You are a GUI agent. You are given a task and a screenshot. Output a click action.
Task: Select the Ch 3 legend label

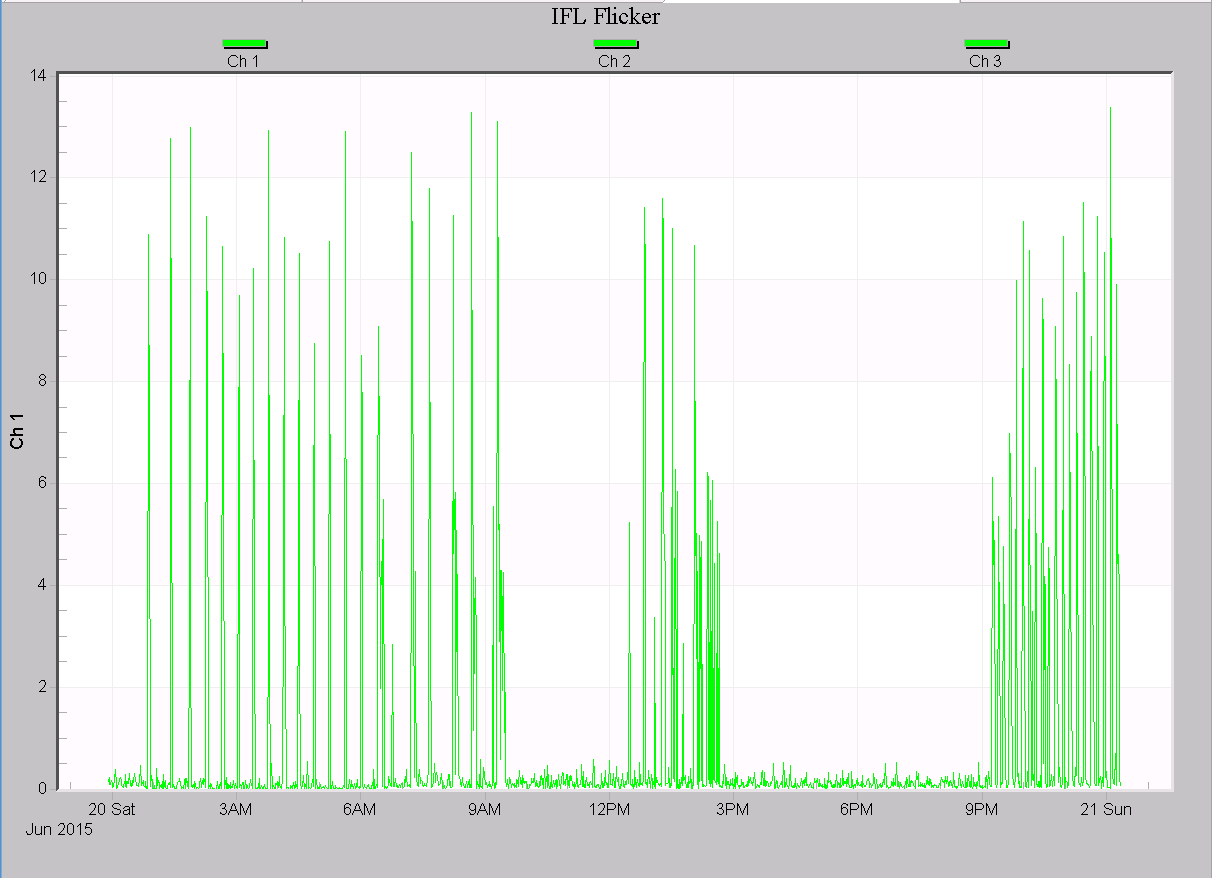coord(985,61)
